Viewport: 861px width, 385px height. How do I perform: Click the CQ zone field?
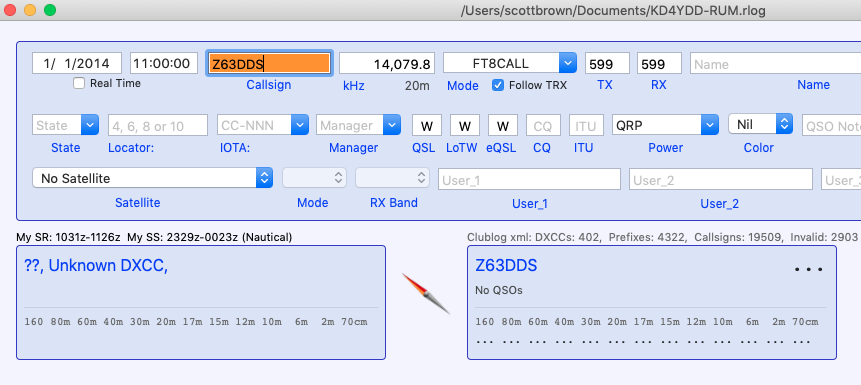[543, 125]
